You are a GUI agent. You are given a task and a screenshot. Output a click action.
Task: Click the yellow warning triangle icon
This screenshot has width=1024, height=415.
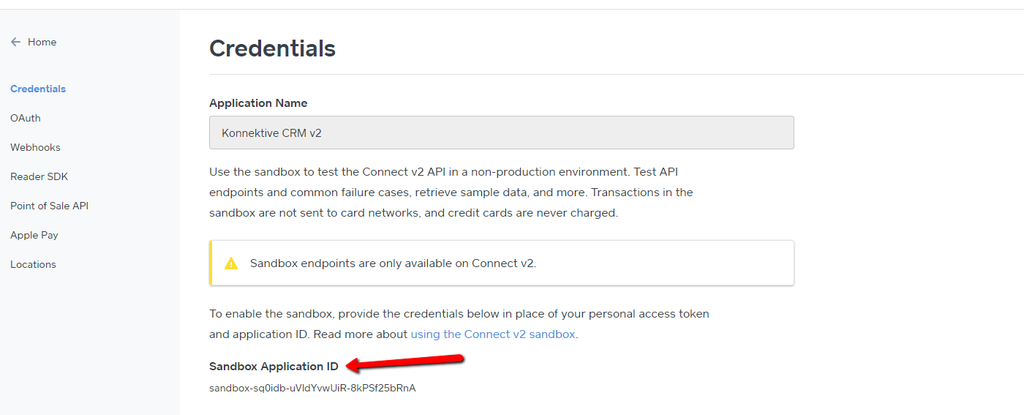231,263
